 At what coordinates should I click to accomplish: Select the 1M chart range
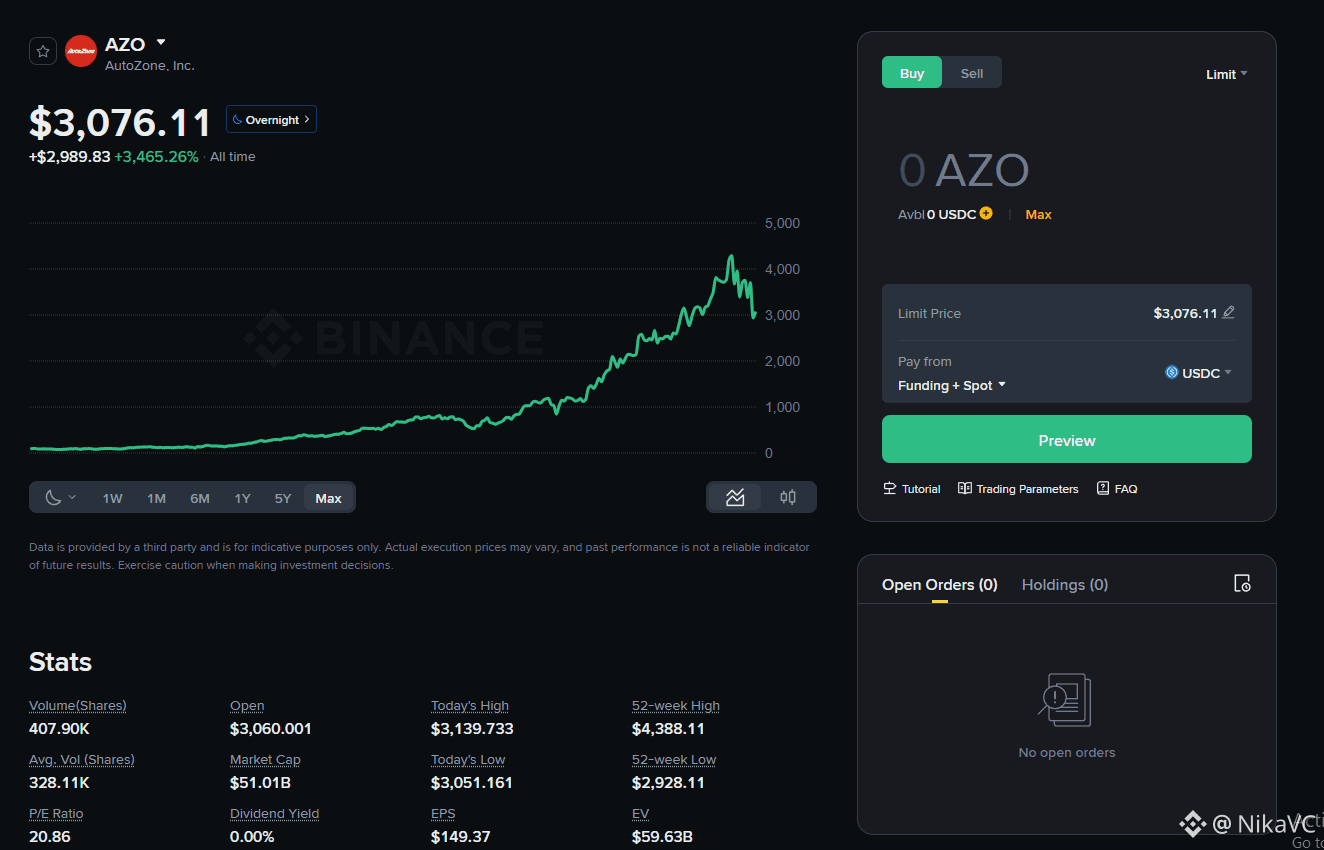156,498
